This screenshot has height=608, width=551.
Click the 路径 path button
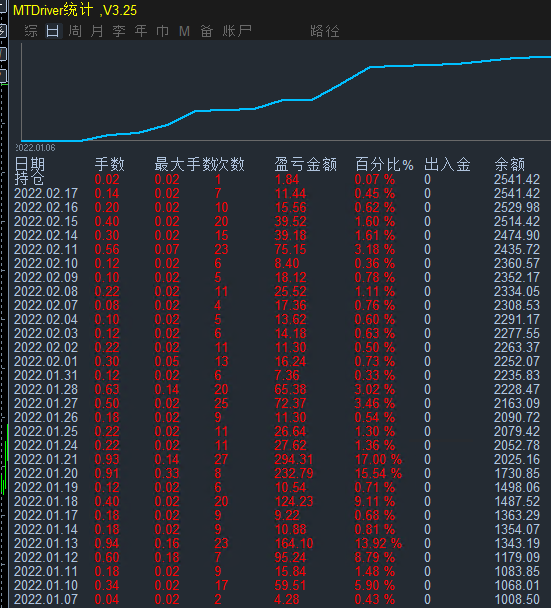(x=325, y=31)
